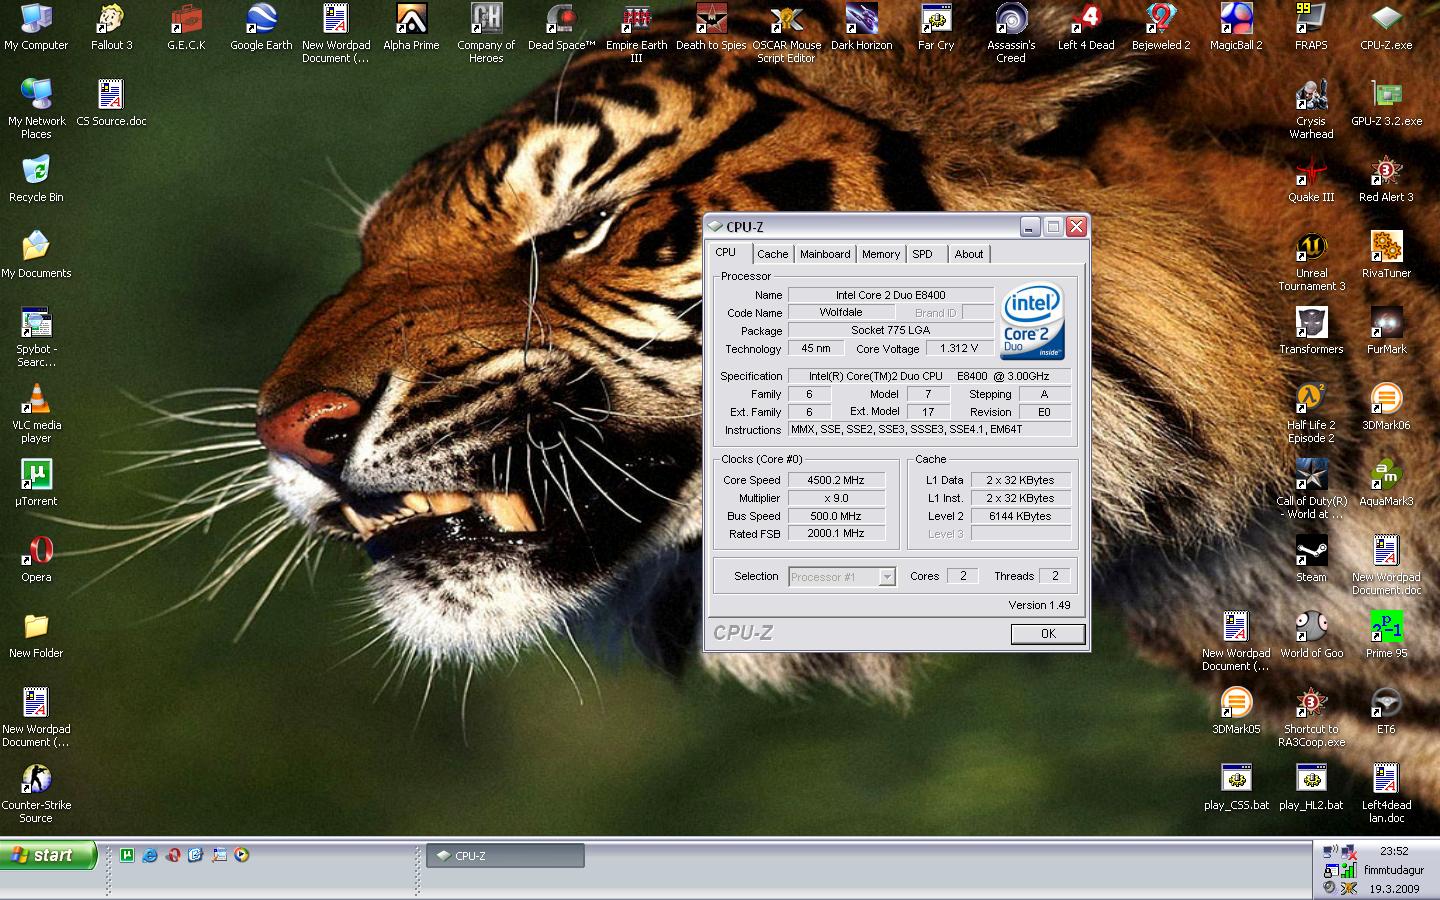This screenshot has height=900, width=1440.
Task: Select the Mainboard tab
Action: 825,254
